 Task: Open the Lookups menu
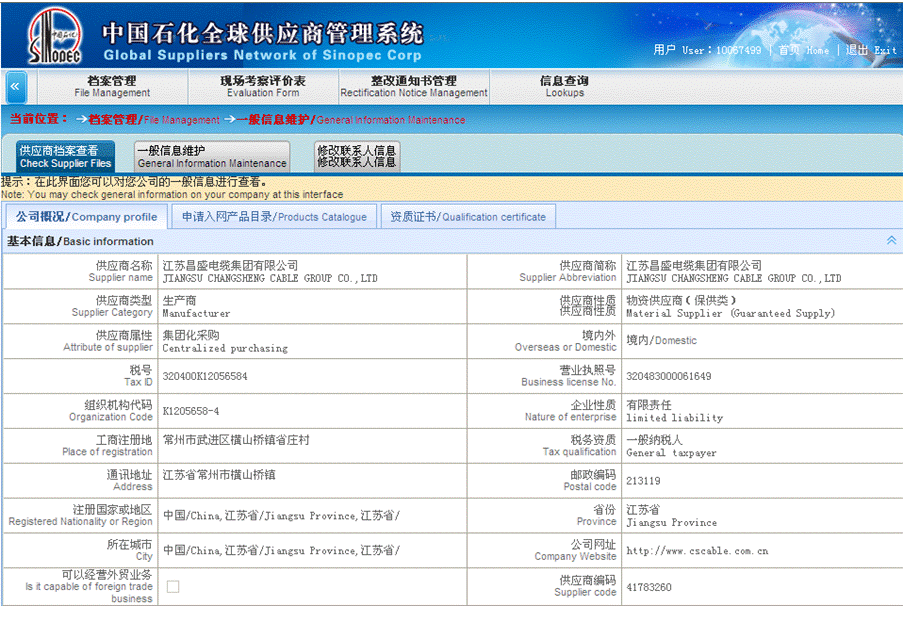[564, 87]
